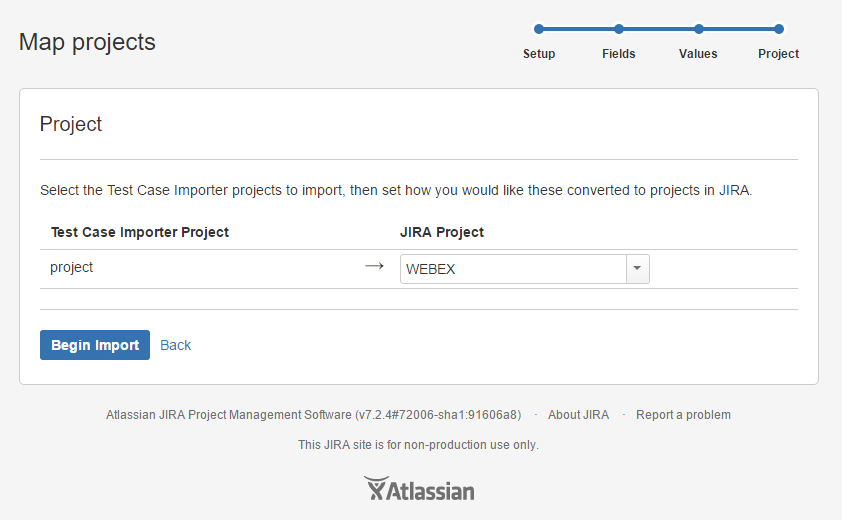Select the 'project' row entry text

pos(71,268)
